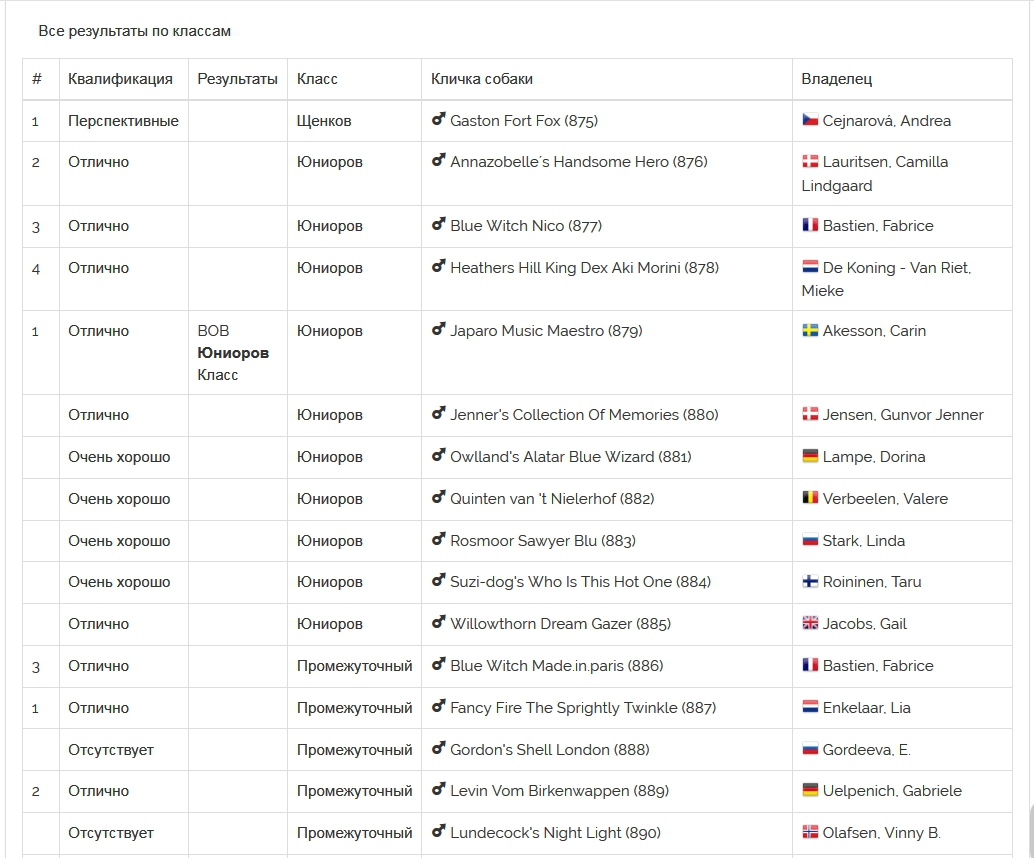
Task: Open Owlland's Alatar Blue Wizard (881) entry
Action: (570, 457)
